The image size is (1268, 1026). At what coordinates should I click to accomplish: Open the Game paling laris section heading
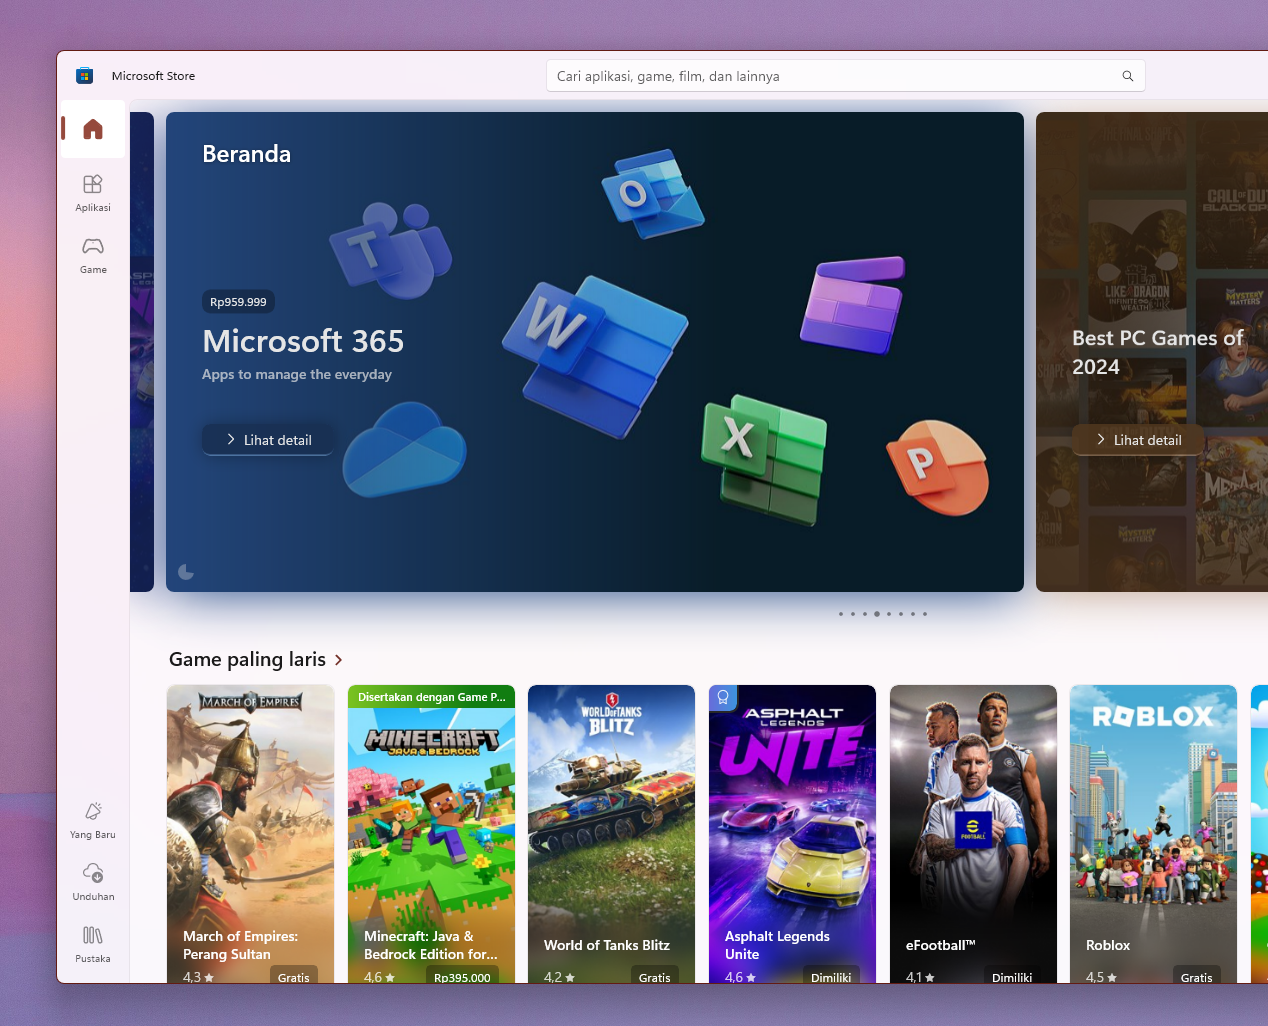[247, 659]
